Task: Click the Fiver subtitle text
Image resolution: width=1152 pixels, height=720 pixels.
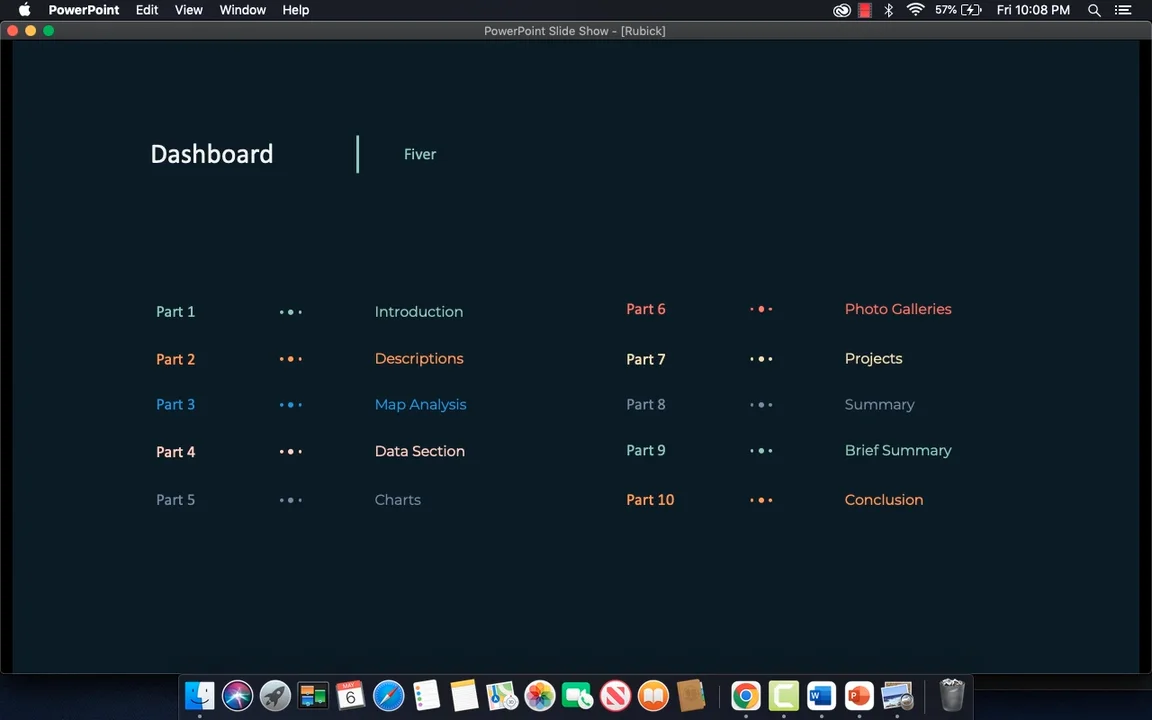Action: coord(420,154)
